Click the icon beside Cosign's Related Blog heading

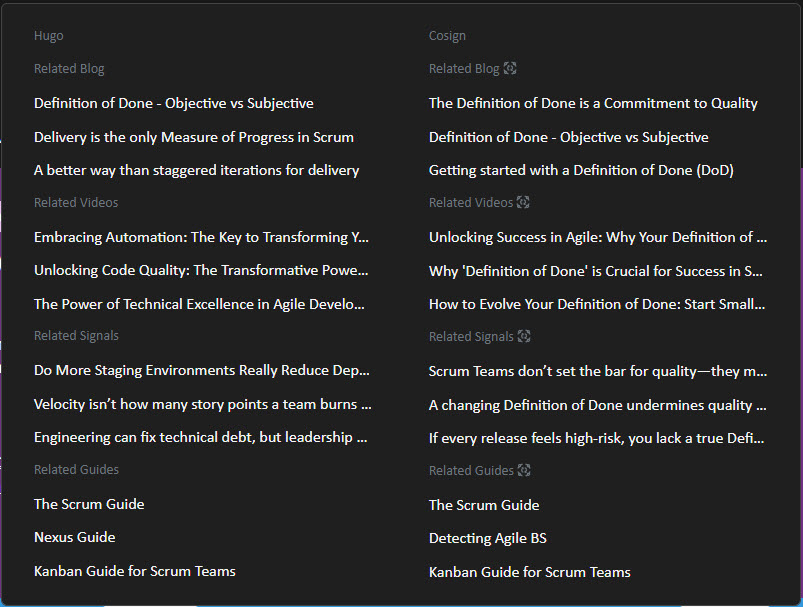510,68
